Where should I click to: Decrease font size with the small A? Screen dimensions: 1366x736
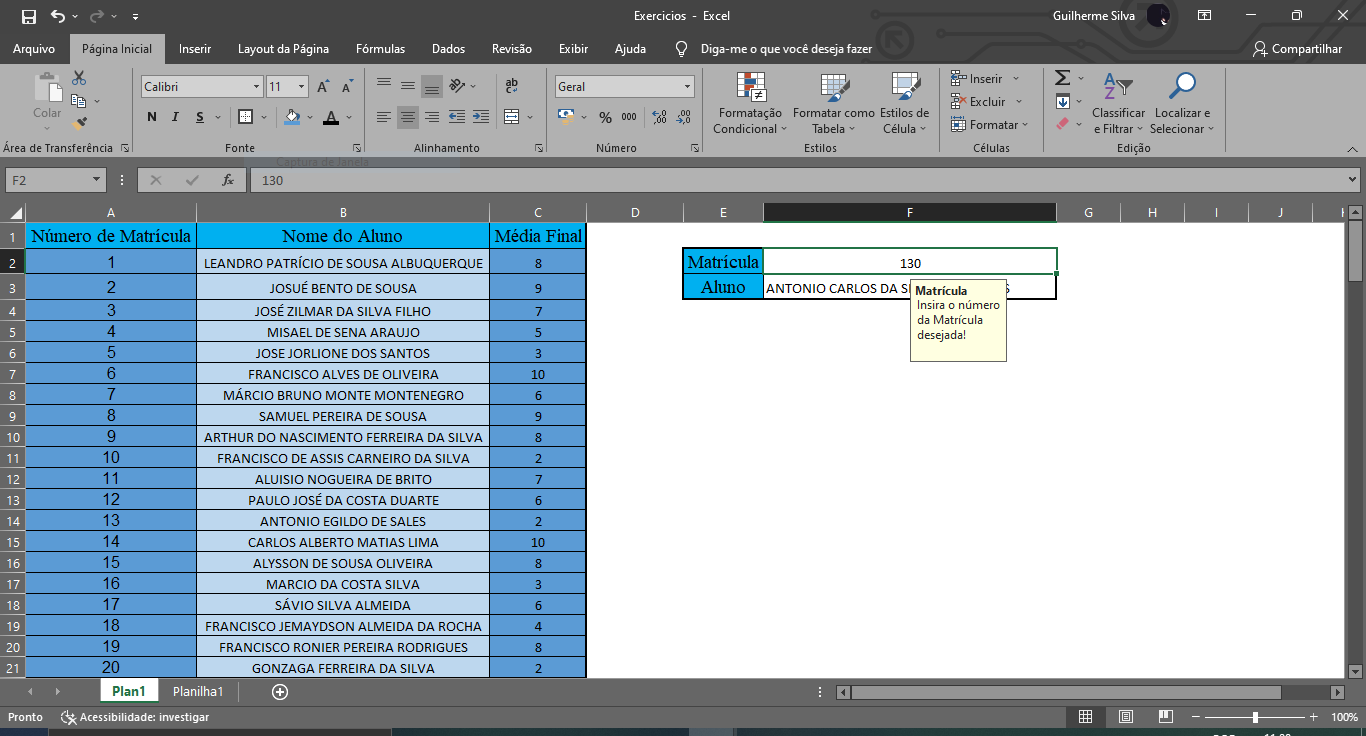click(x=347, y=87)
